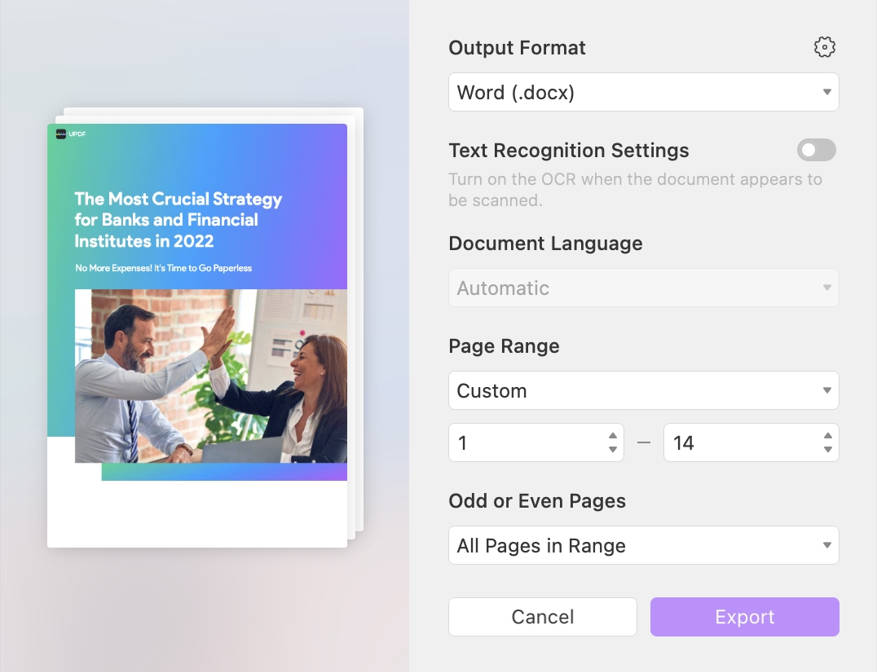
Task: Click the Export button
Action: click(744, 616)
